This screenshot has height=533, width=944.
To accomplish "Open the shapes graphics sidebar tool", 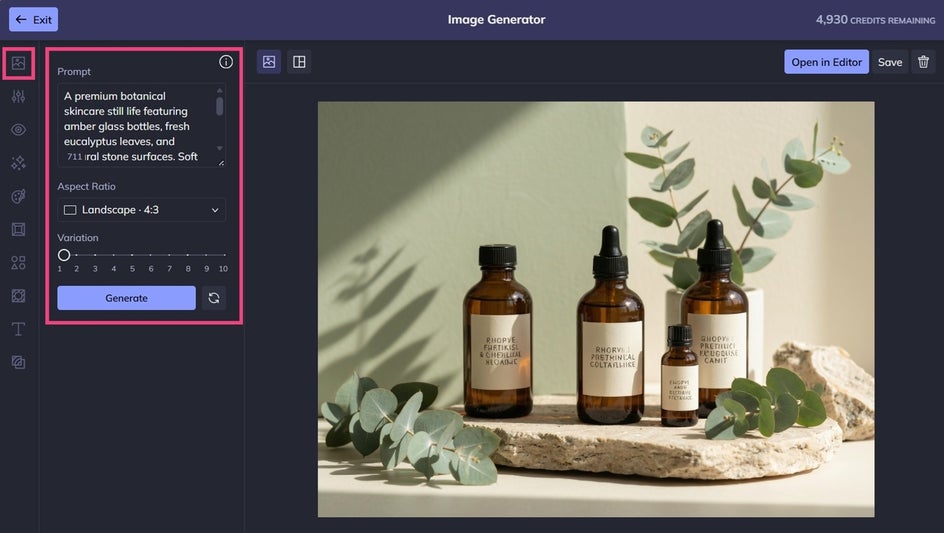I will (x=18, y=263).
